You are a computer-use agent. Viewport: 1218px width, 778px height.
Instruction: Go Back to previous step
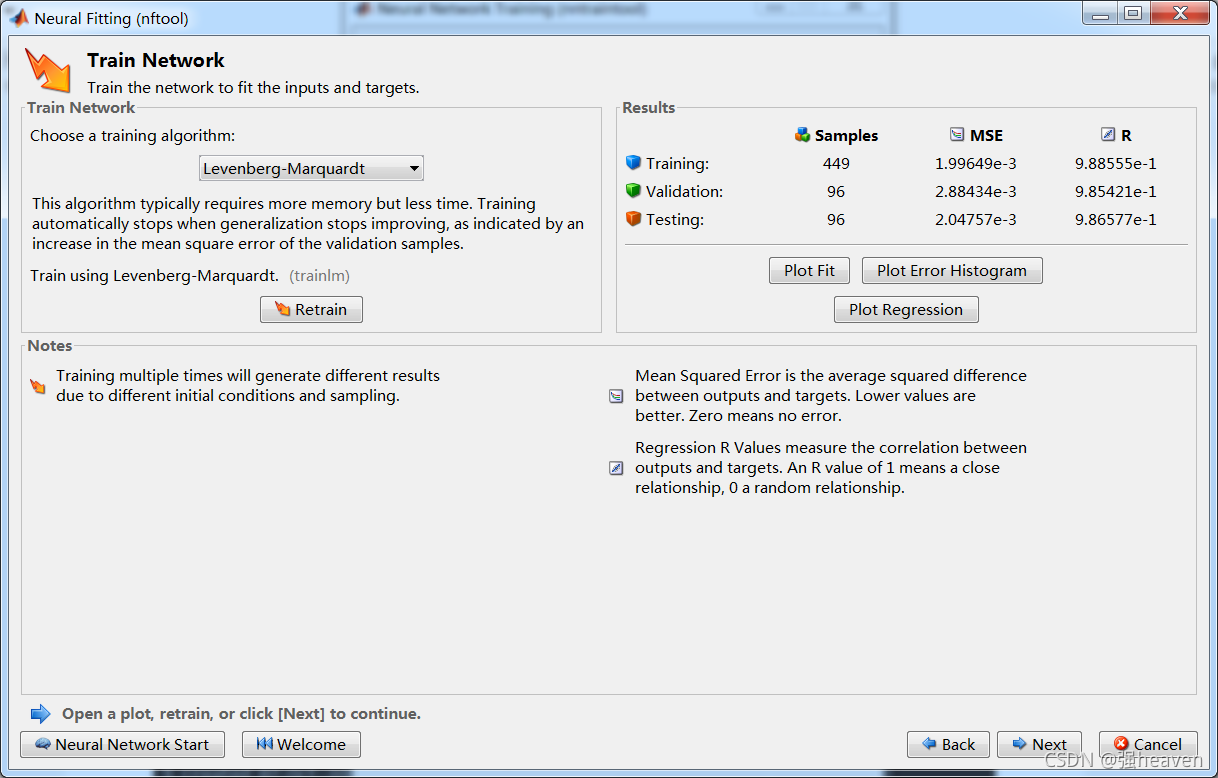(x=948, y=744)
